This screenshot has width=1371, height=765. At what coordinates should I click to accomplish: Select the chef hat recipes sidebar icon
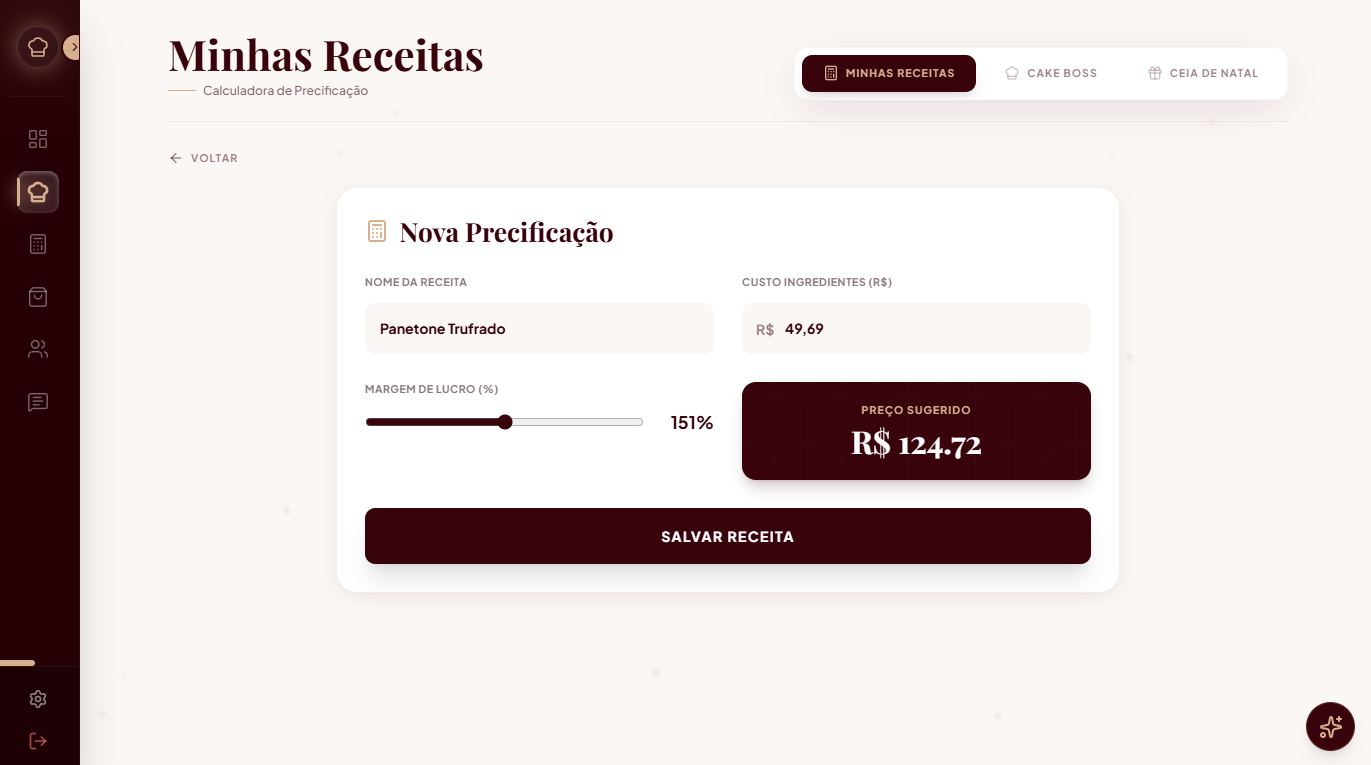38,192
